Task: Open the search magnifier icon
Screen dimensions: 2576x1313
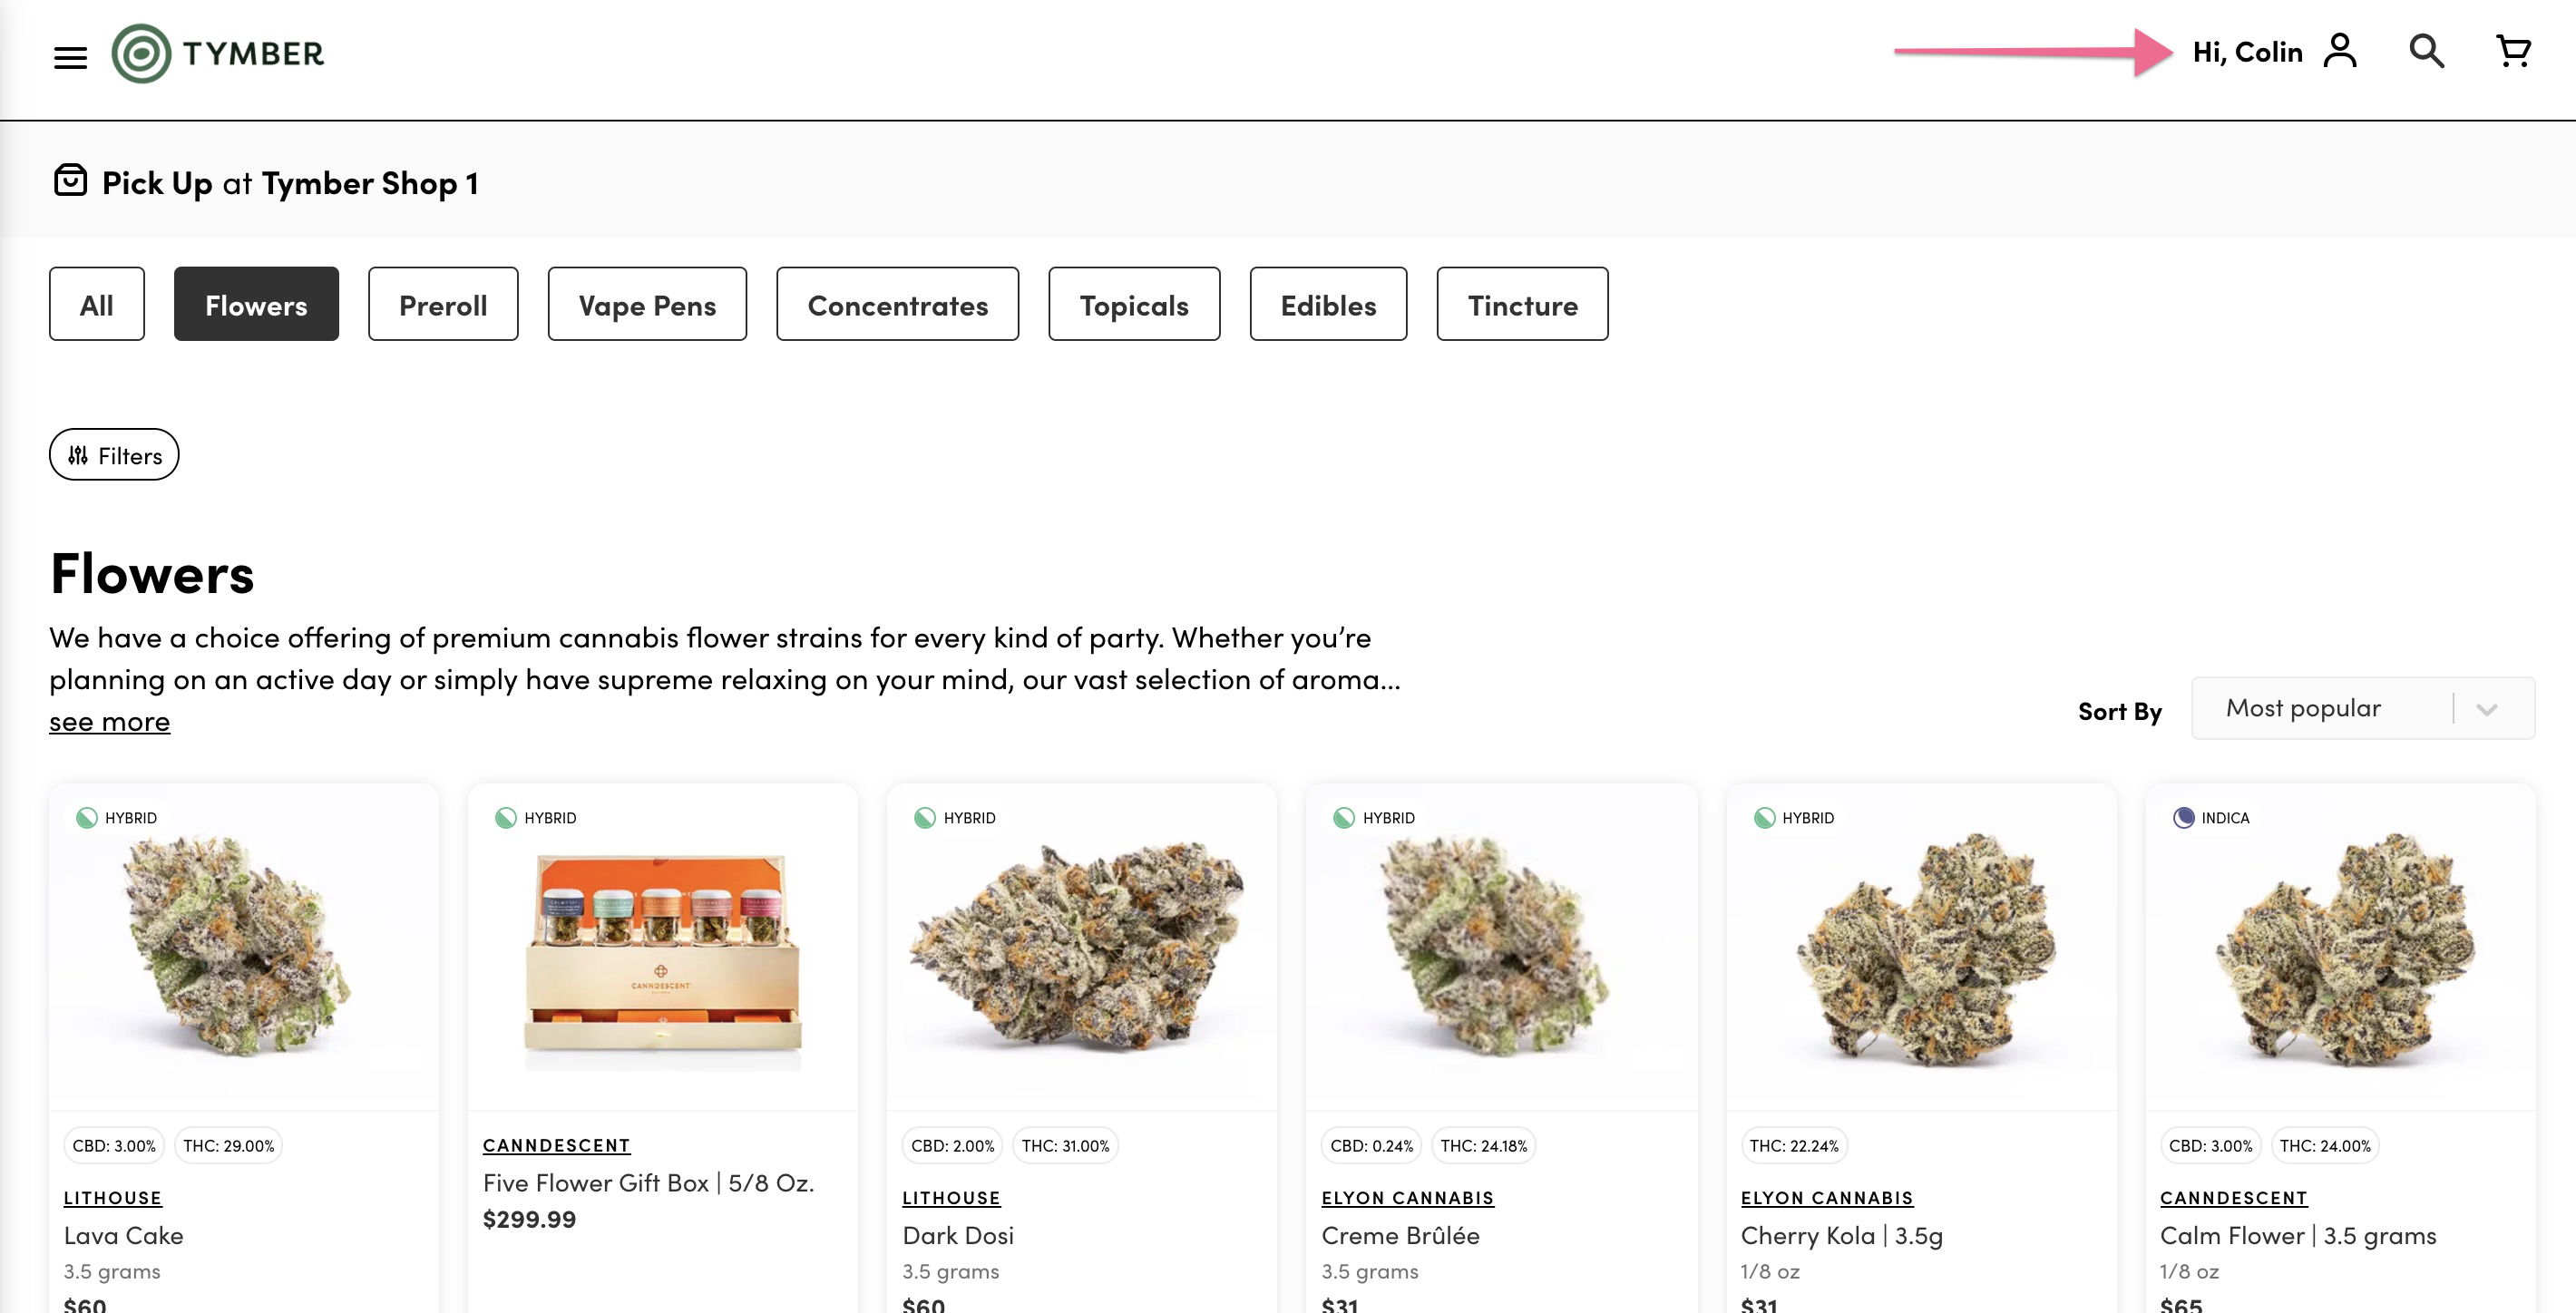Action: [2427, 51]
